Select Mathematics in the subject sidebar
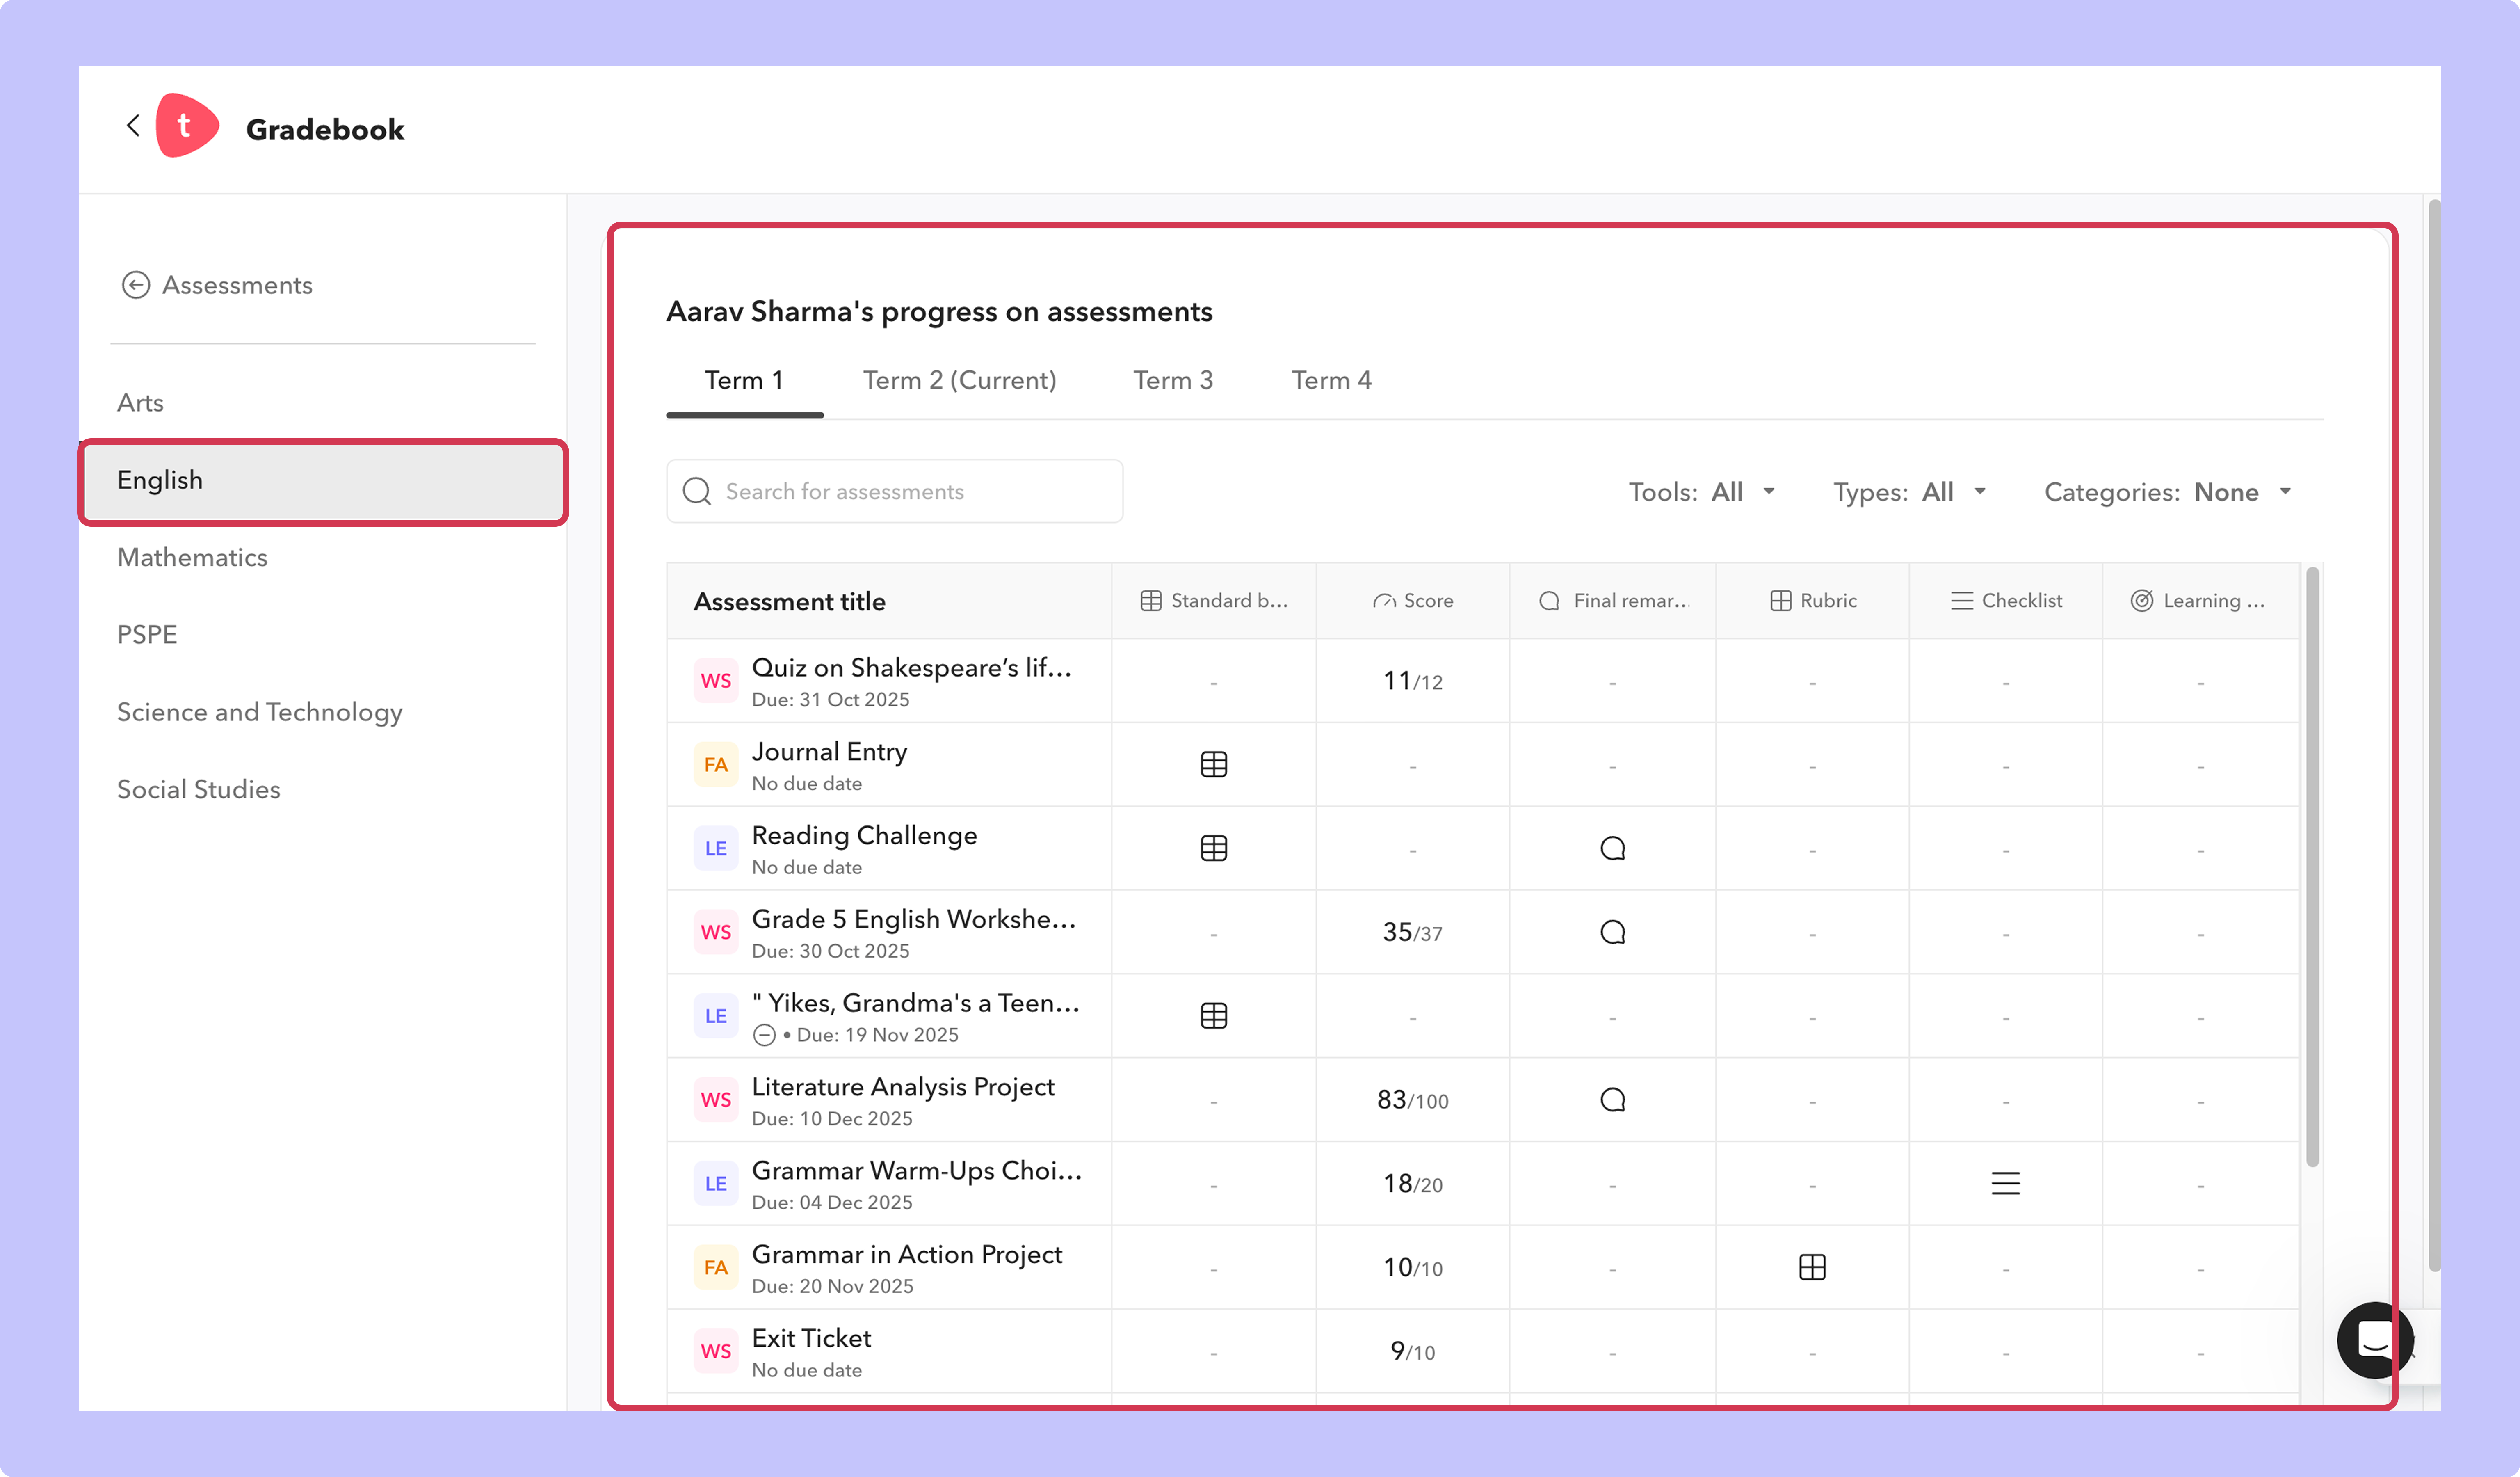This screenshot has height=1477, width=2520. click(x=192, y=558)
